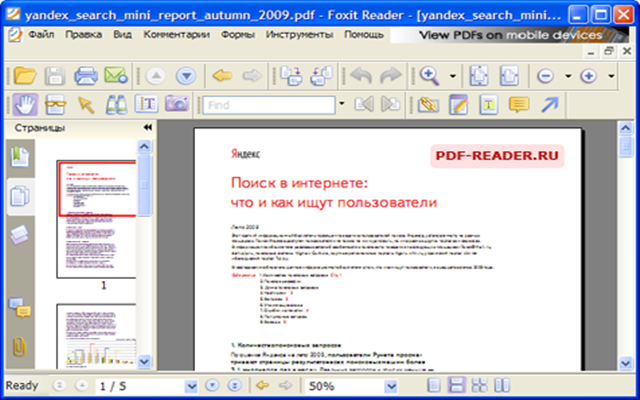Print the document with printer icon
Viewport: 640px width, 400px height.
86,76
